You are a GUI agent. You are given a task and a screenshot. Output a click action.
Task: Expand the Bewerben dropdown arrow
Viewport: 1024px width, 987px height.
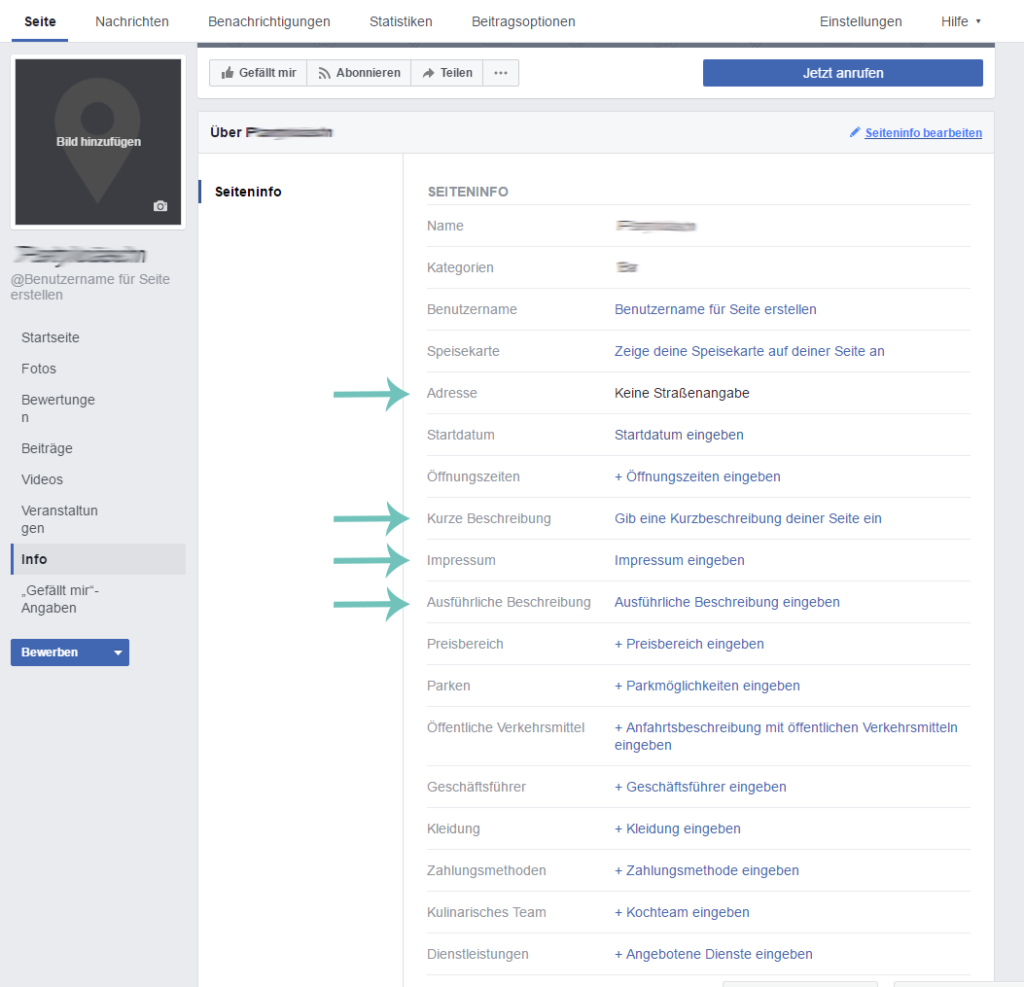click(118, 653)
